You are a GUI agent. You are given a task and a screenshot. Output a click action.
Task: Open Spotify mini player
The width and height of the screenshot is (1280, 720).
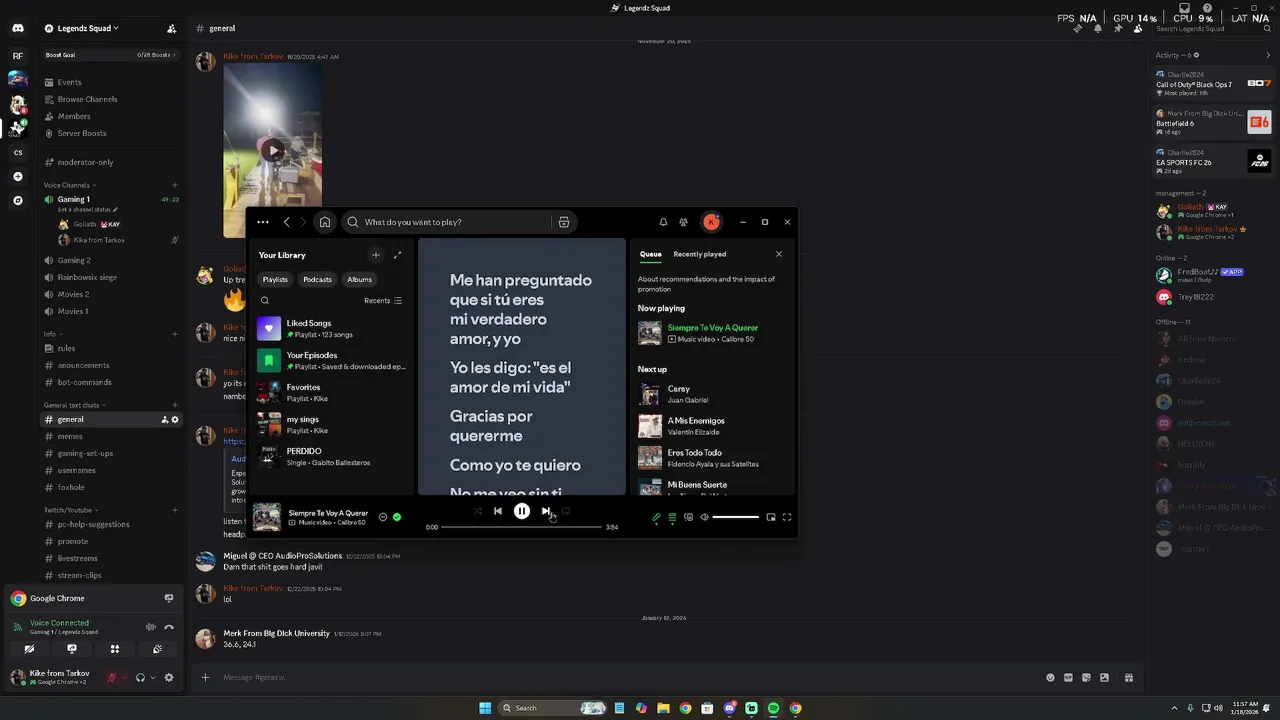coord(770,517)
